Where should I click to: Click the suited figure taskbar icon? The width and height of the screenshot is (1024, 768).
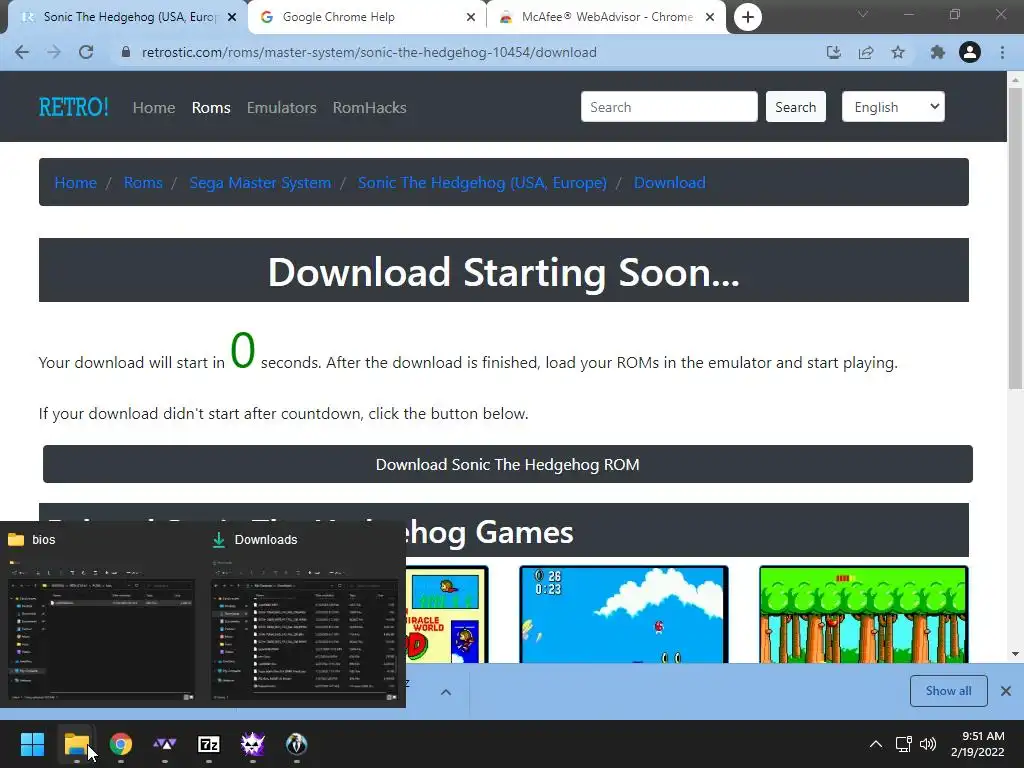coord(296,744)
